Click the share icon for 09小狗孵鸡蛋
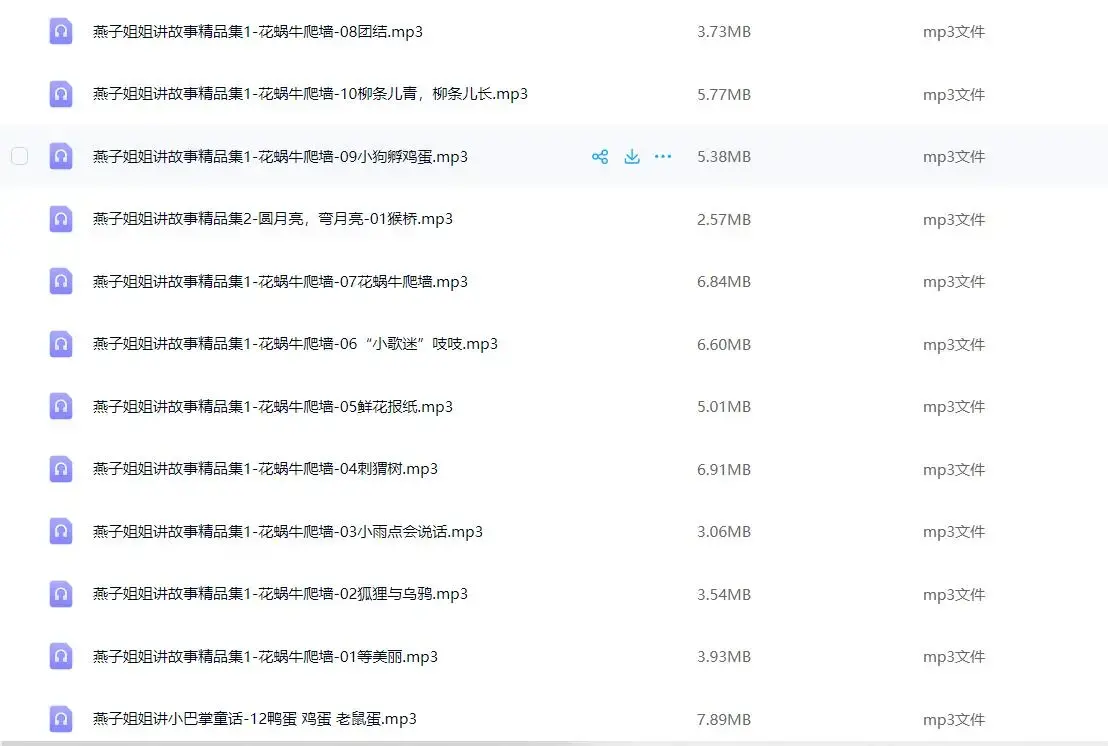Screen dimensions: 1108x746 pos(600,156)
